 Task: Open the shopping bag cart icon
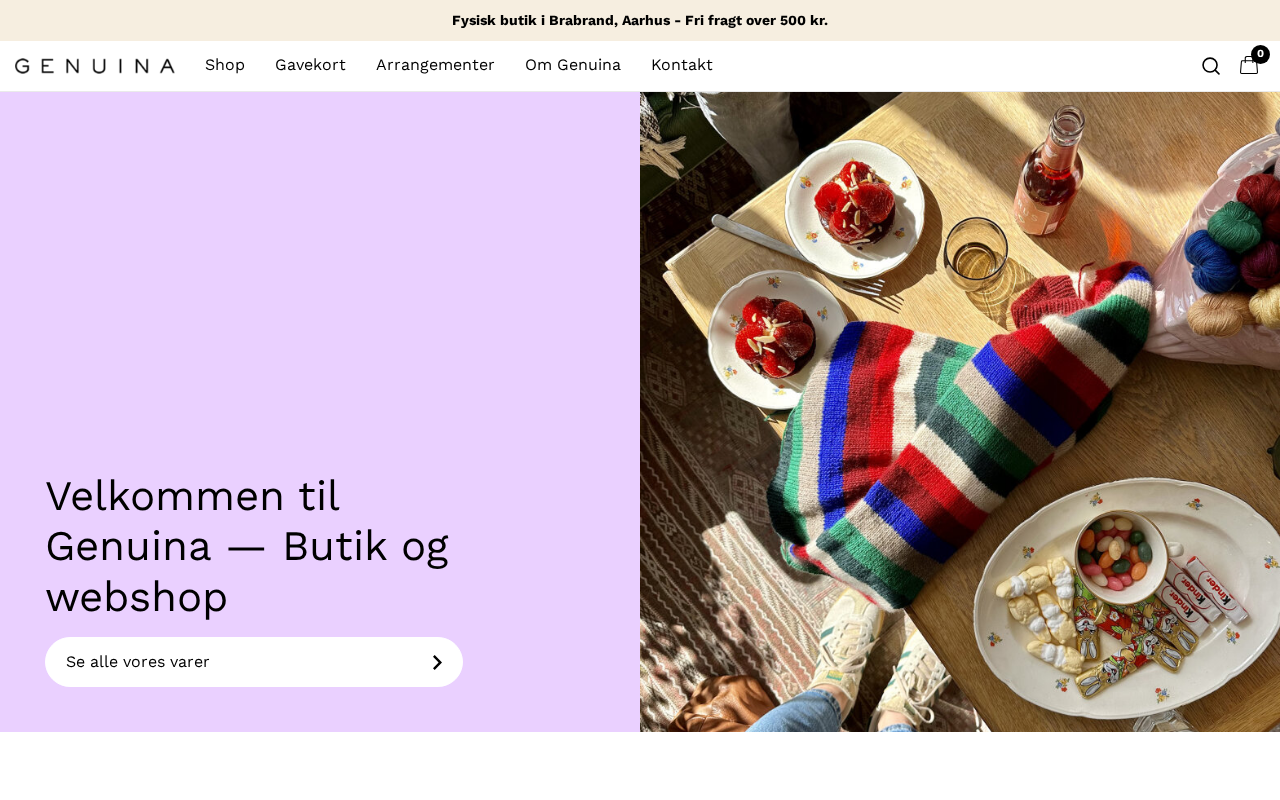pos(1249,66)
